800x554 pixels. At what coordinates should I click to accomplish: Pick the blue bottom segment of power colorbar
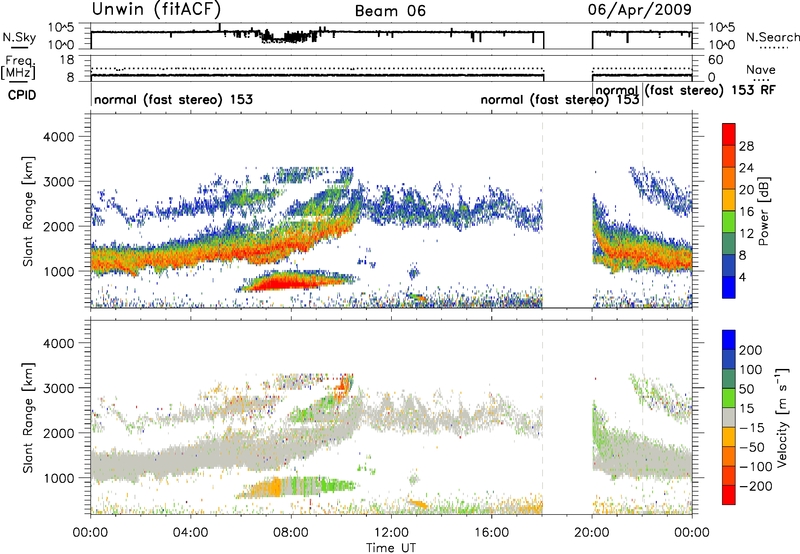point(729,287)
